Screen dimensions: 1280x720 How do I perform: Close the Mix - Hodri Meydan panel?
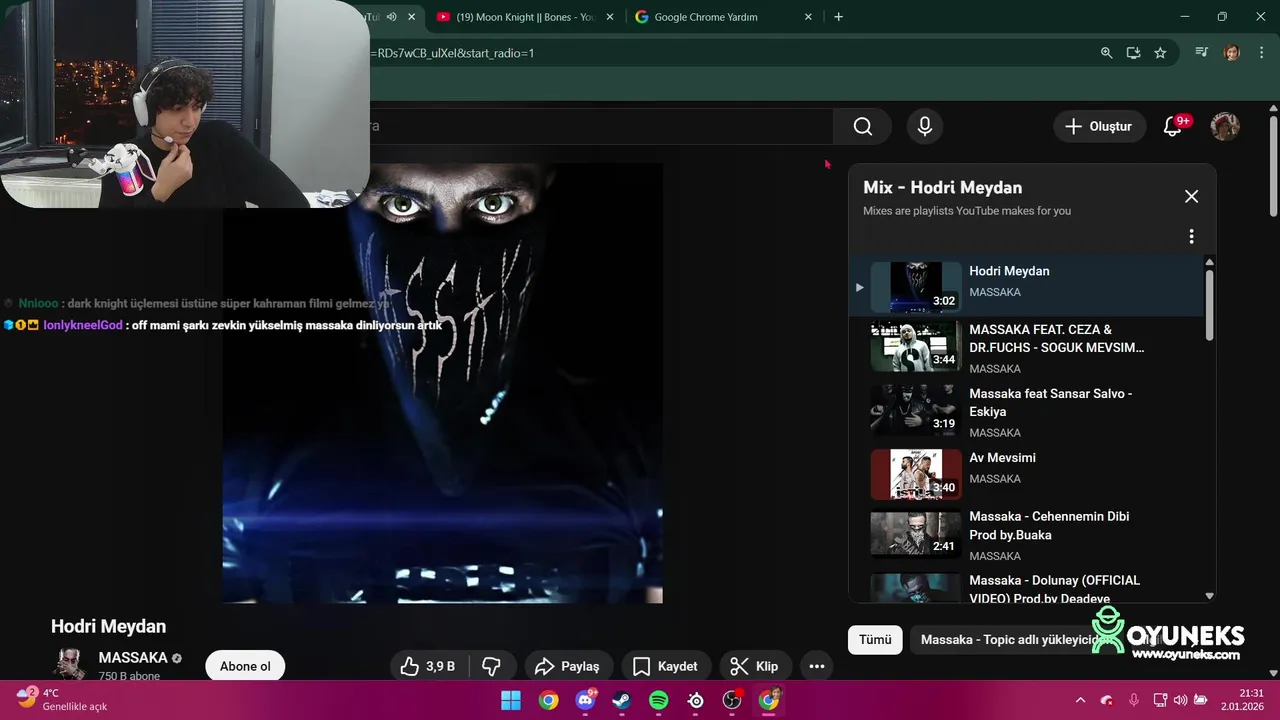click(x=1191, y=196)
